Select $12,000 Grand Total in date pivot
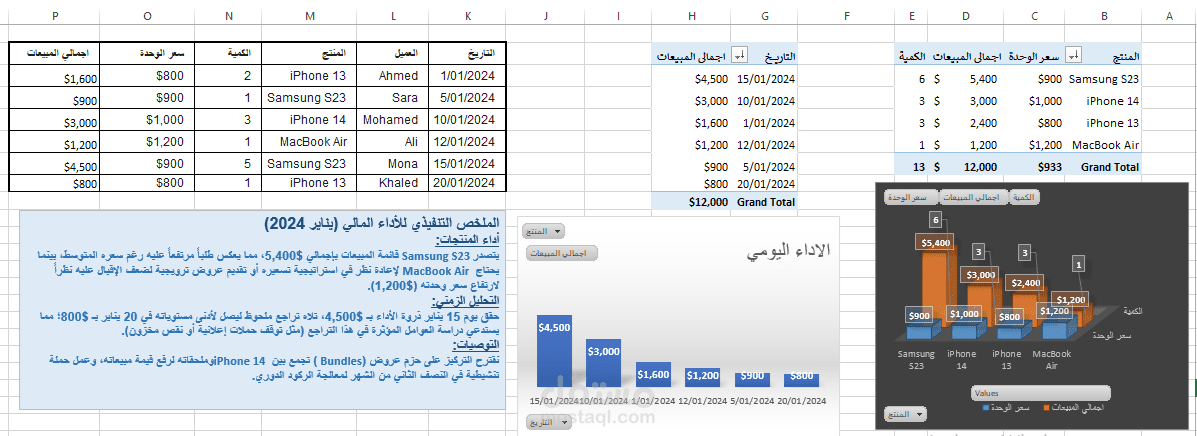 click(x=691, y=202)
